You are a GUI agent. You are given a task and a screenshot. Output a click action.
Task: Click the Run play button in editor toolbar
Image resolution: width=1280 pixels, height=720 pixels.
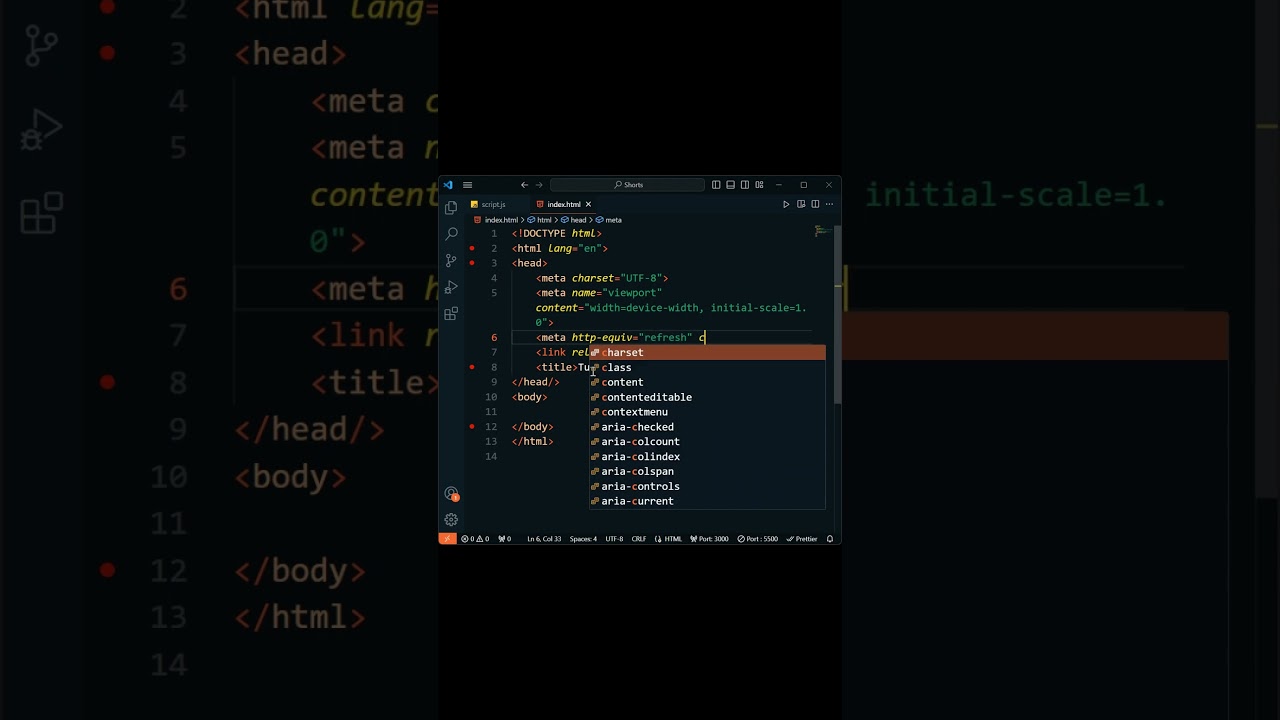point(786,204)
